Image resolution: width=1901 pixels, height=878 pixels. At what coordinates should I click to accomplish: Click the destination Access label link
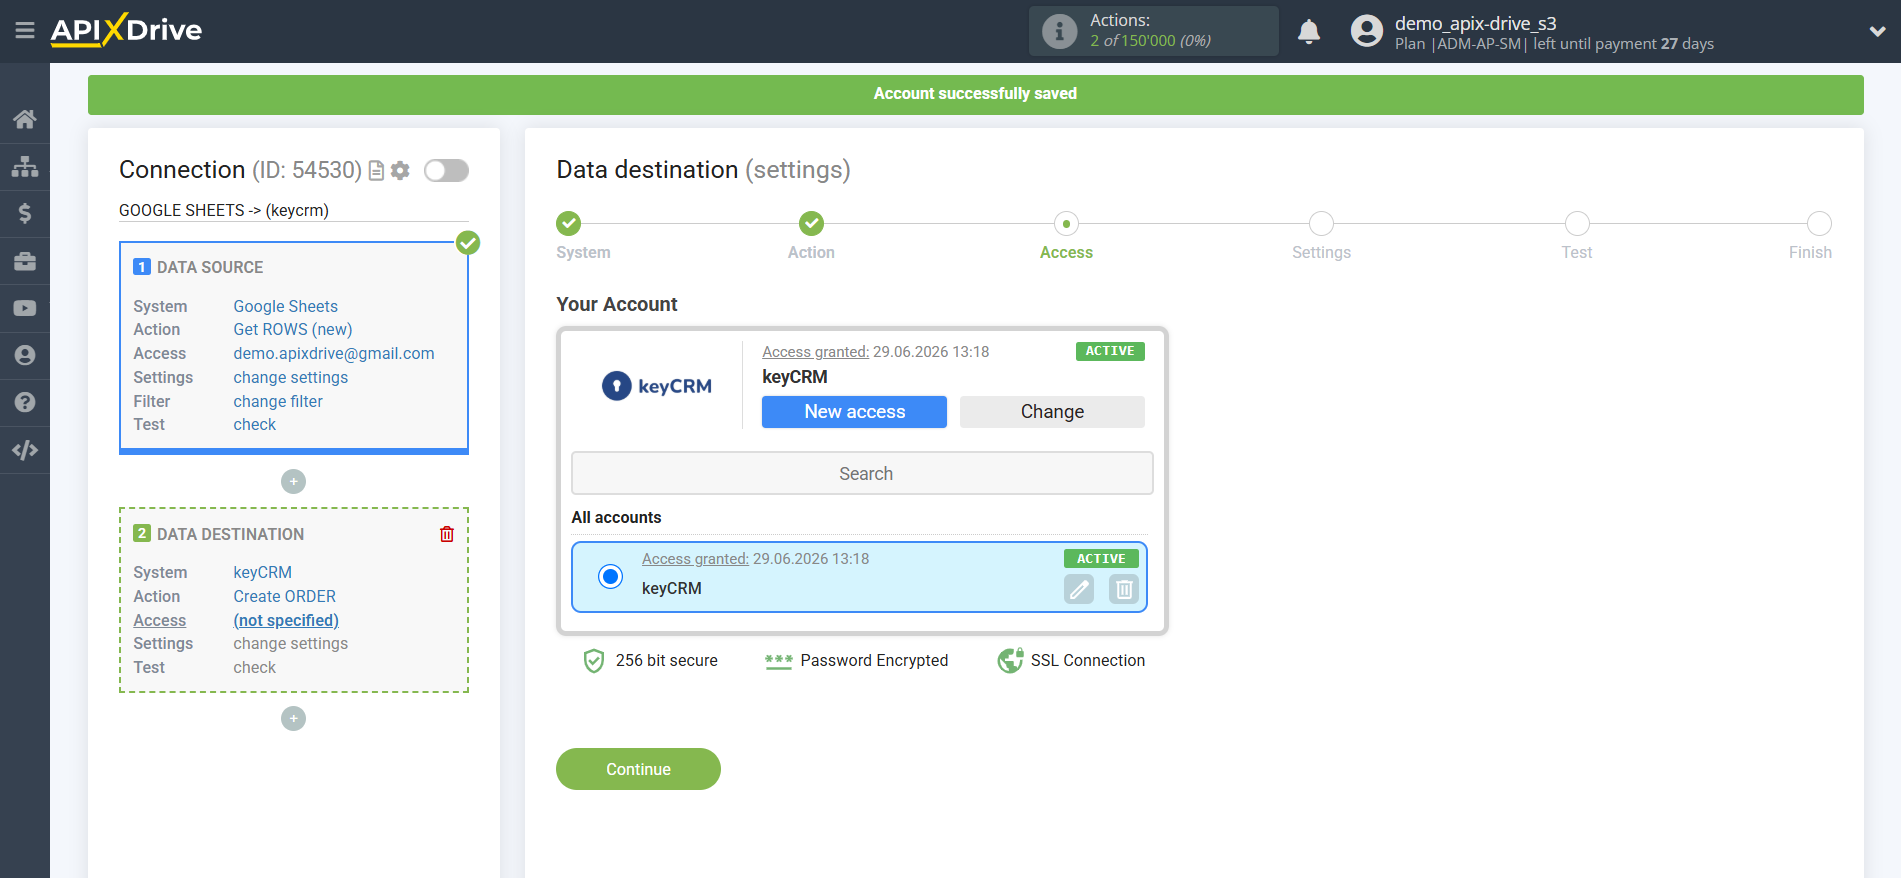coord(159,620)
